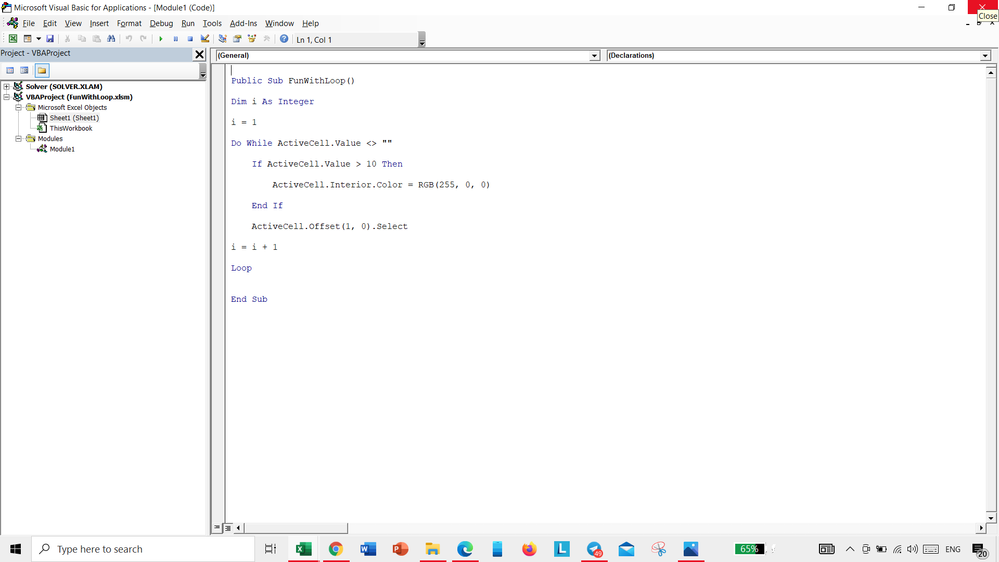Open the Help menu
The height and width of the screenshot is (562, 999).
click(x=310, y=23)
